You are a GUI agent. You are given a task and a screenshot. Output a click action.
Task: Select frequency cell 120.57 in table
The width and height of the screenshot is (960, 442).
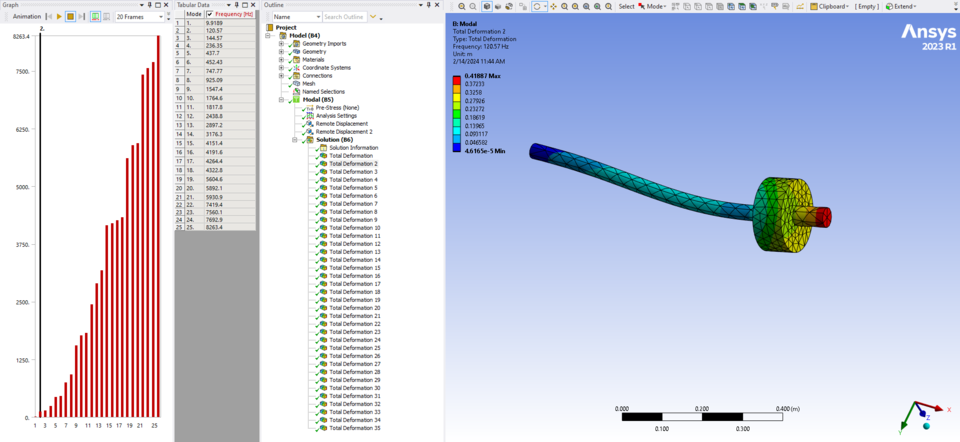[x=230, y=30]
